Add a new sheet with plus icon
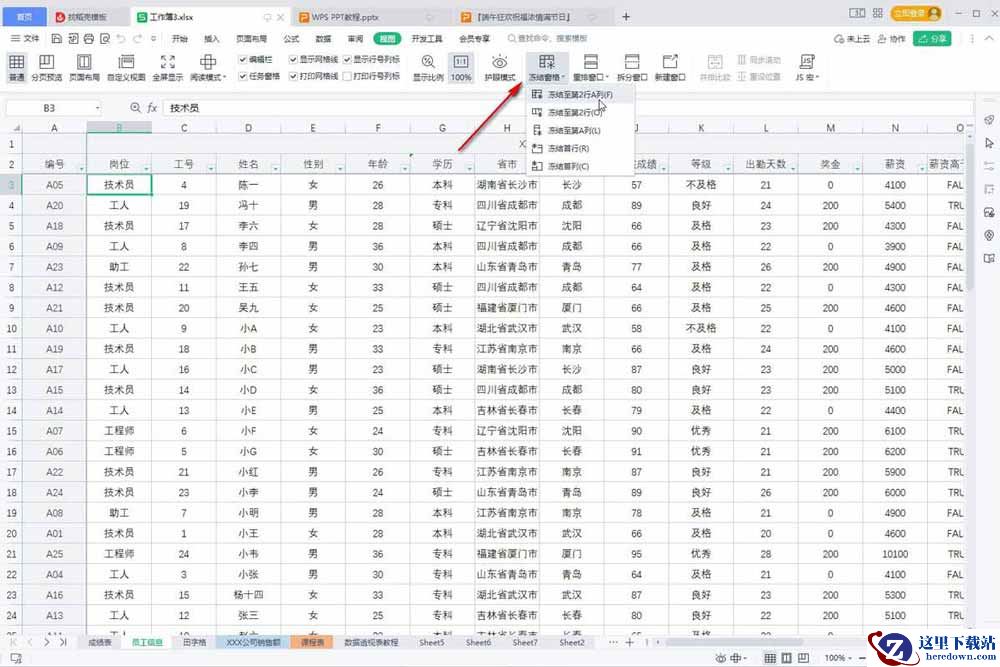The width and height of the screenshot is (1000, 667). tap(629, 642)
